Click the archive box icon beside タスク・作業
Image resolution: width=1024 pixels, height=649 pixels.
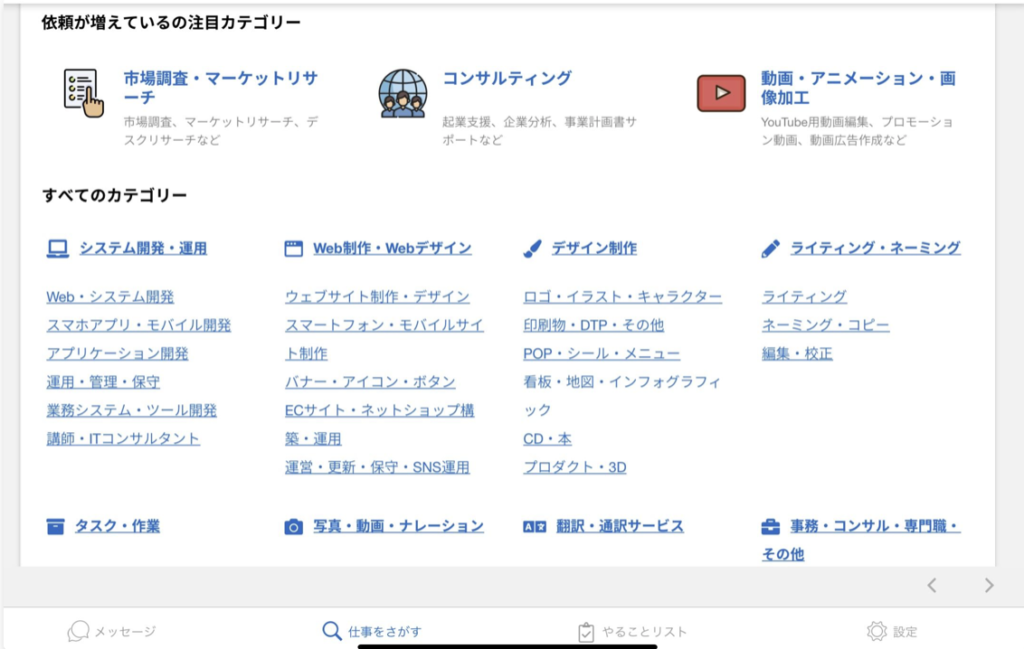[56, 527]
